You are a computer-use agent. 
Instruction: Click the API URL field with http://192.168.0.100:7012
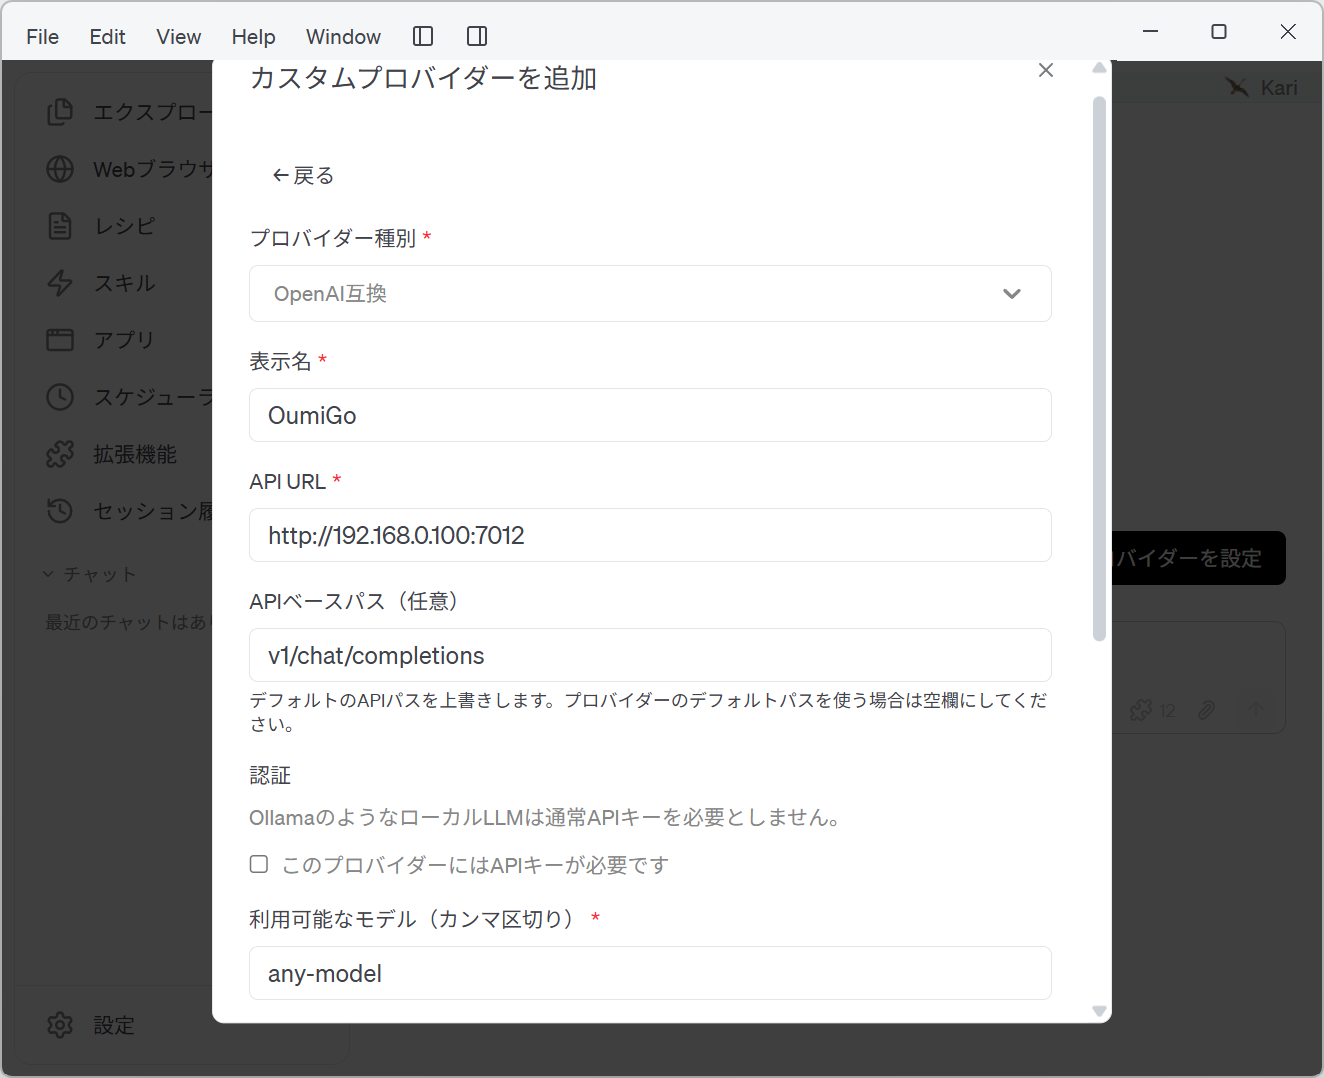click(650, 535)
